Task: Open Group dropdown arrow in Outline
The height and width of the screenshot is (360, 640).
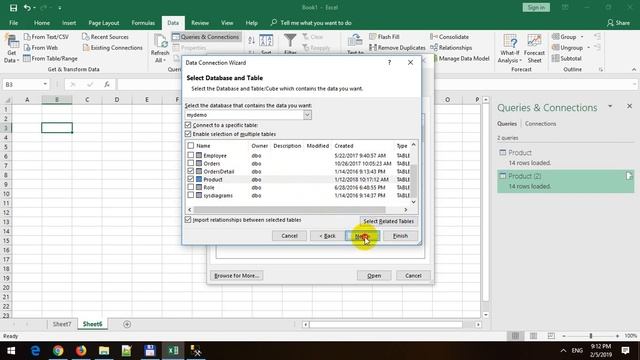Action: 582,37
